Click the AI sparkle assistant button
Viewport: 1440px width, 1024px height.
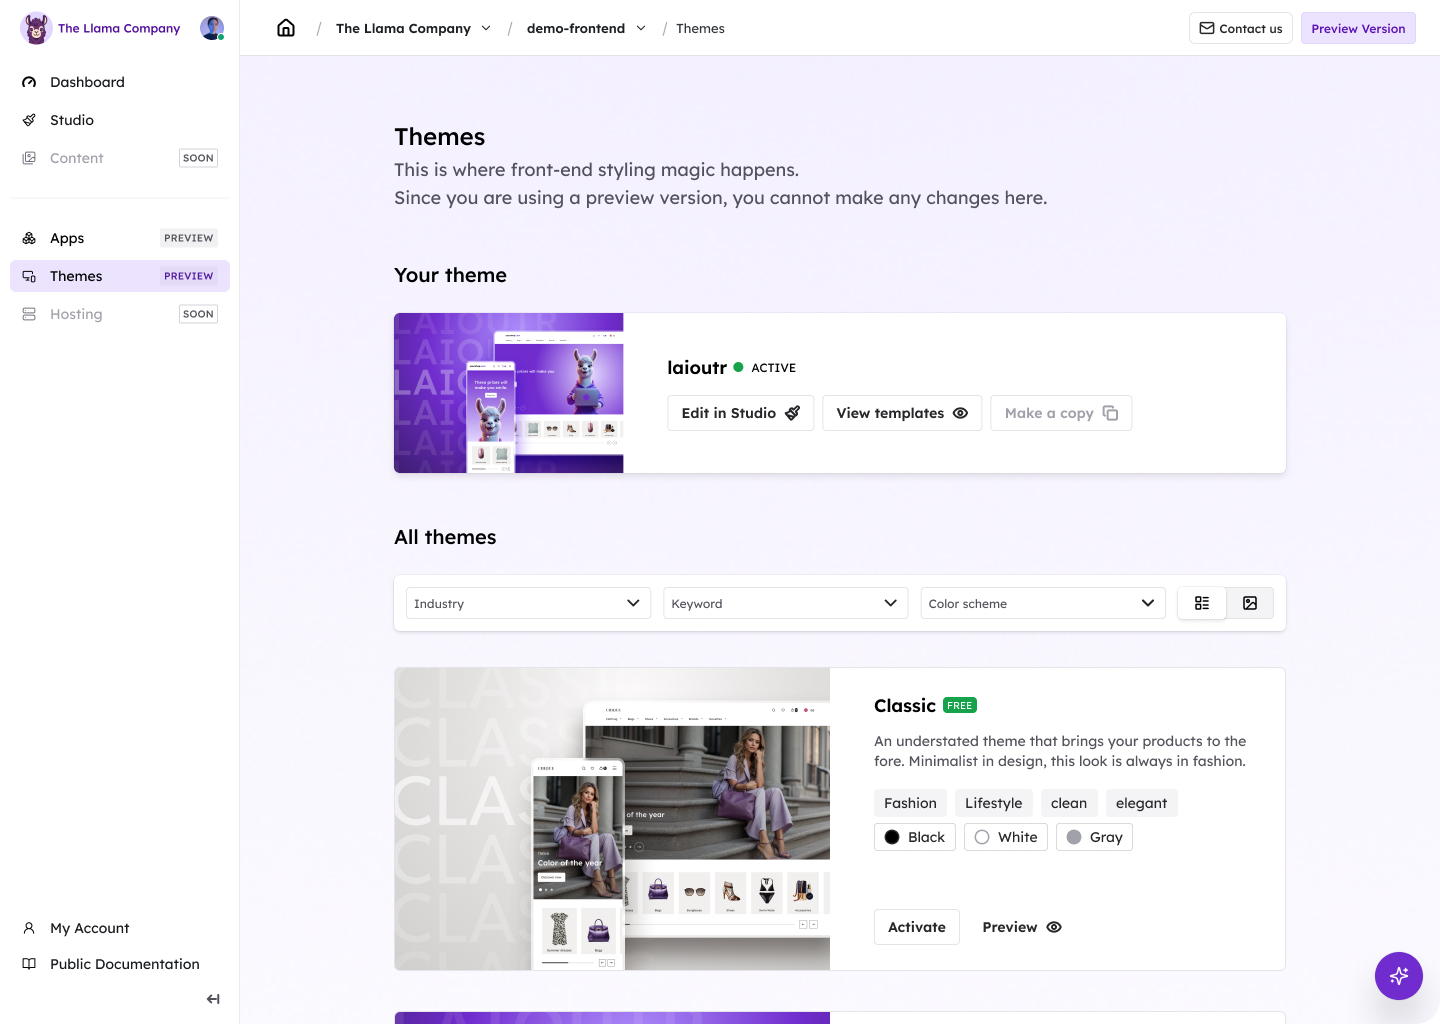point(1398,976)
